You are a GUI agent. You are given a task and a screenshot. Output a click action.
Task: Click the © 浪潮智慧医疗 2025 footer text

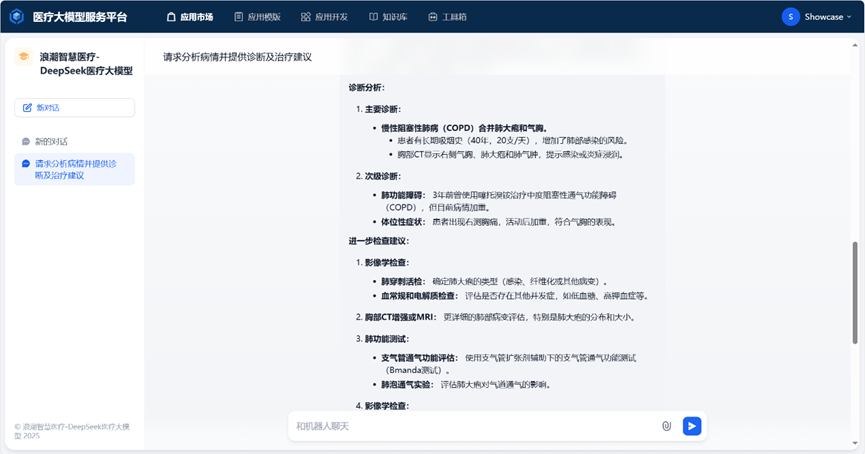coord(72,431)
